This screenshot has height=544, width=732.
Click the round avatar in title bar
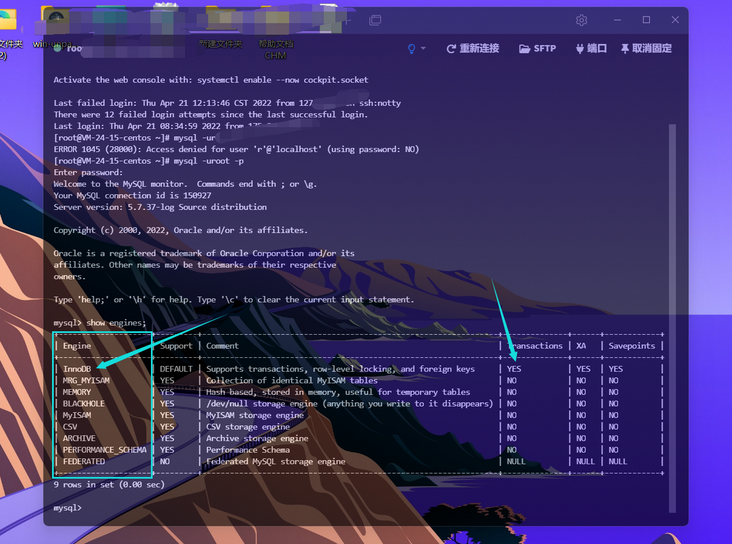(x=56, y=20)
